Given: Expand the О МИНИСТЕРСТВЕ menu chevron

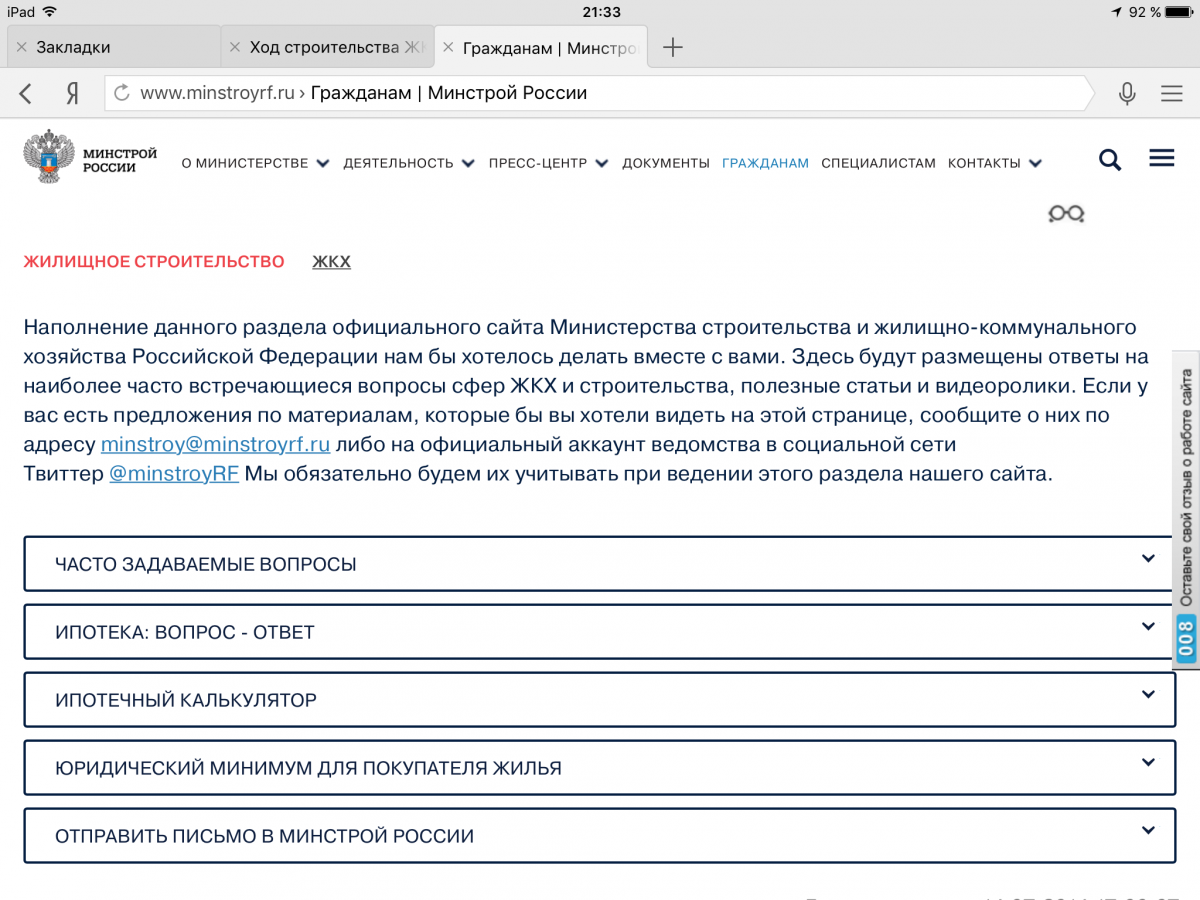Looking at the screenshot, I should [322, 163].
